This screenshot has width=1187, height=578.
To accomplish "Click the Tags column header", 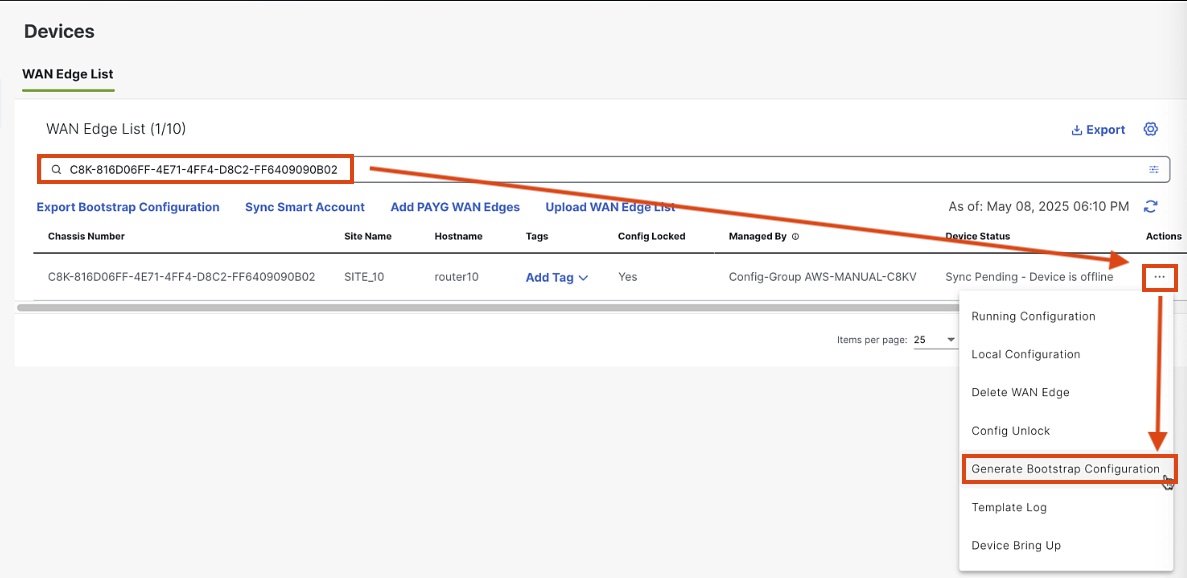I will pyautogui.click(x=537, y=236).
